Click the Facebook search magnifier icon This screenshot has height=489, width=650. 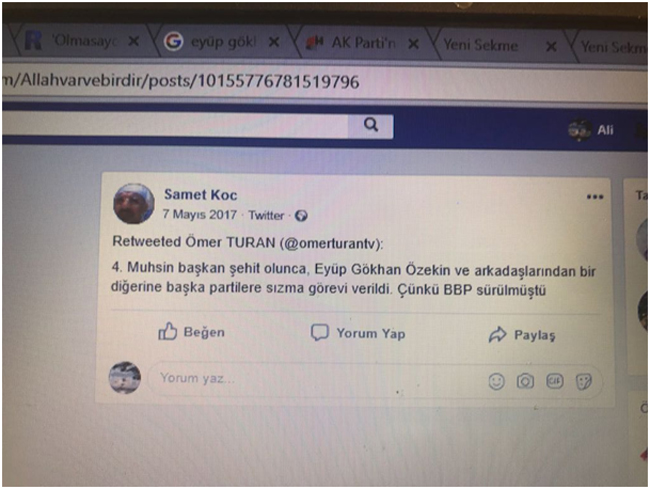371,124
